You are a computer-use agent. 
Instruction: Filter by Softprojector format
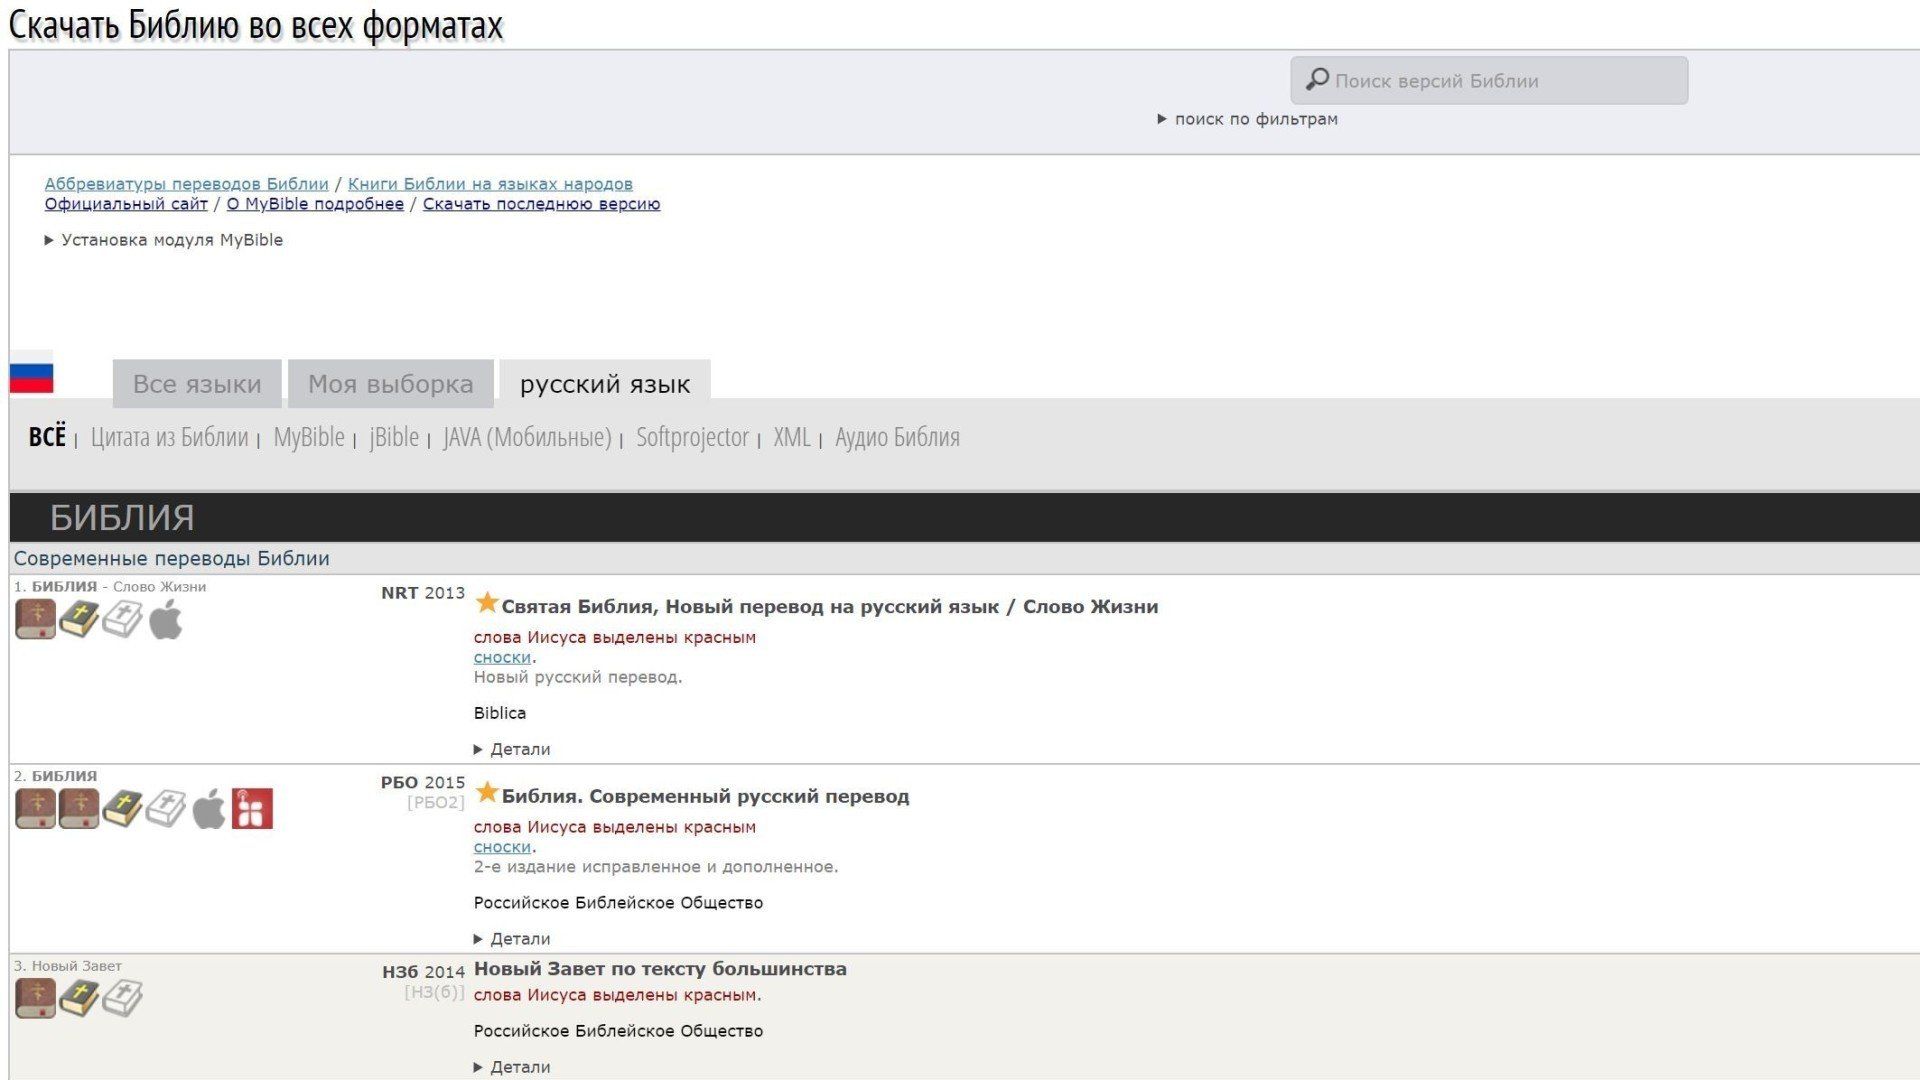692,437
